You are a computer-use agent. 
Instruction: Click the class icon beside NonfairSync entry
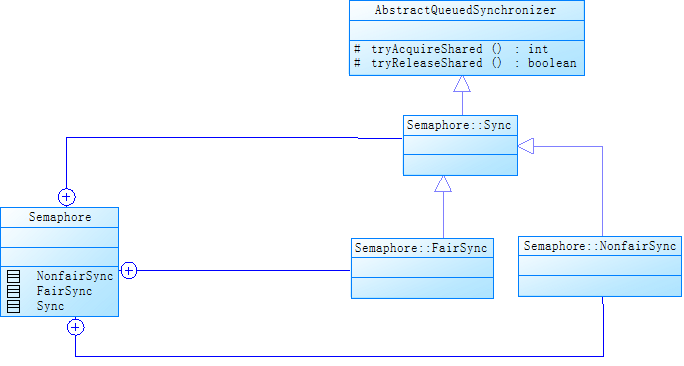(x=14, y=277)
